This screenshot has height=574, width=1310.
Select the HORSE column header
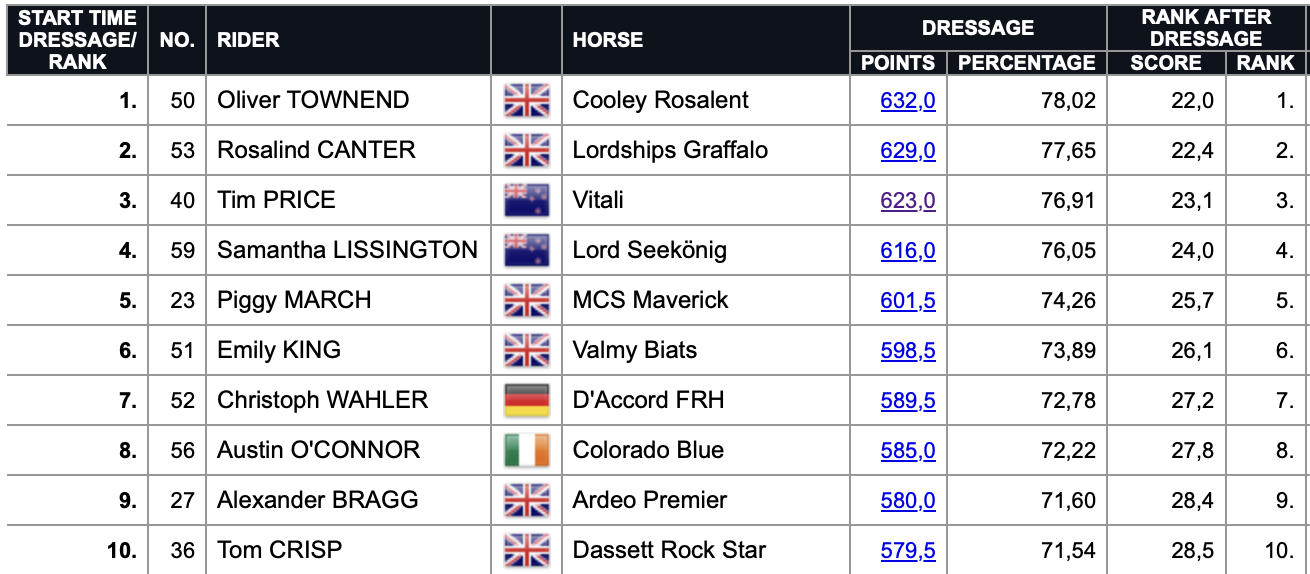[x=608, y=40]
